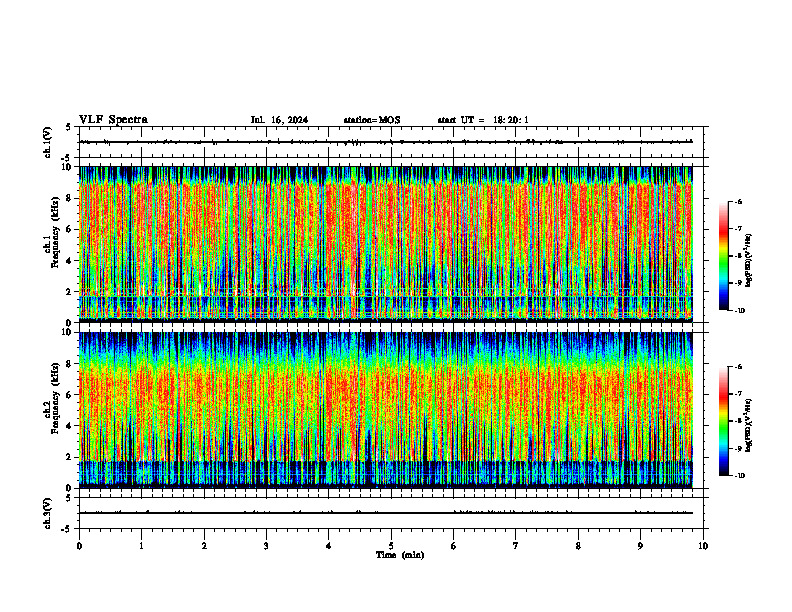This screenshot has height=612, width=792.
Task: Click the time axis tick label '3'
Action: 266,546
